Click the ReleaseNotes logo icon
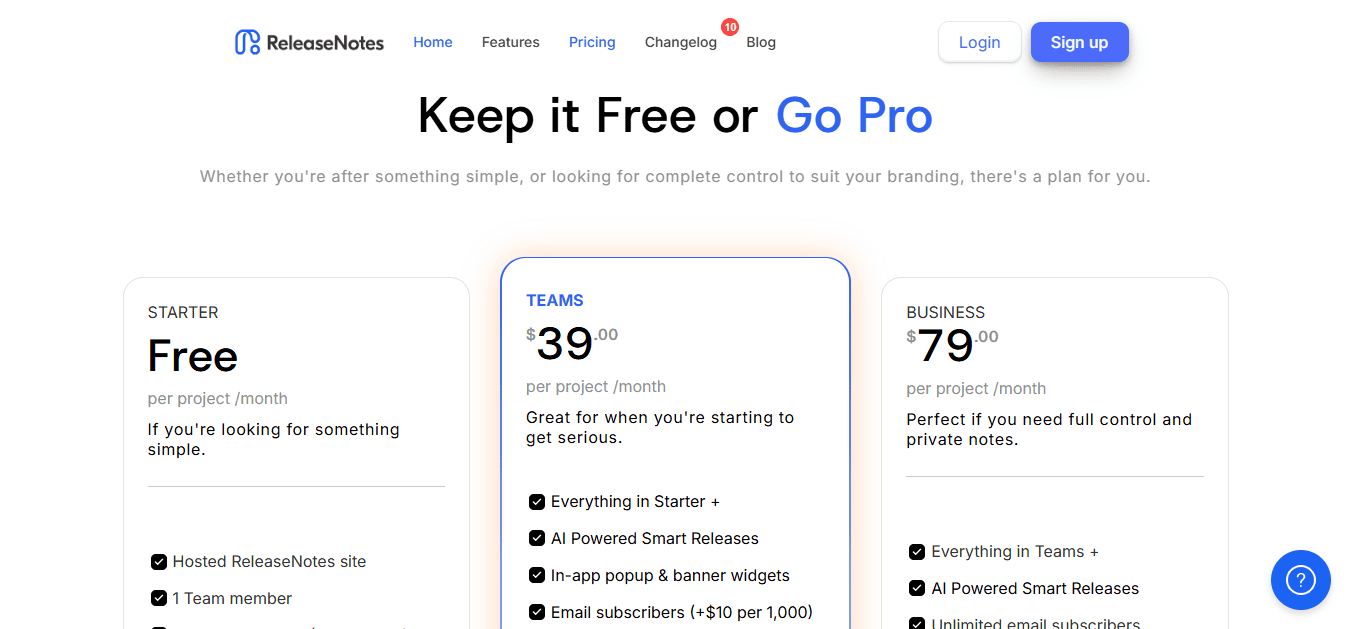The image size is (1351, 629). 247,42
